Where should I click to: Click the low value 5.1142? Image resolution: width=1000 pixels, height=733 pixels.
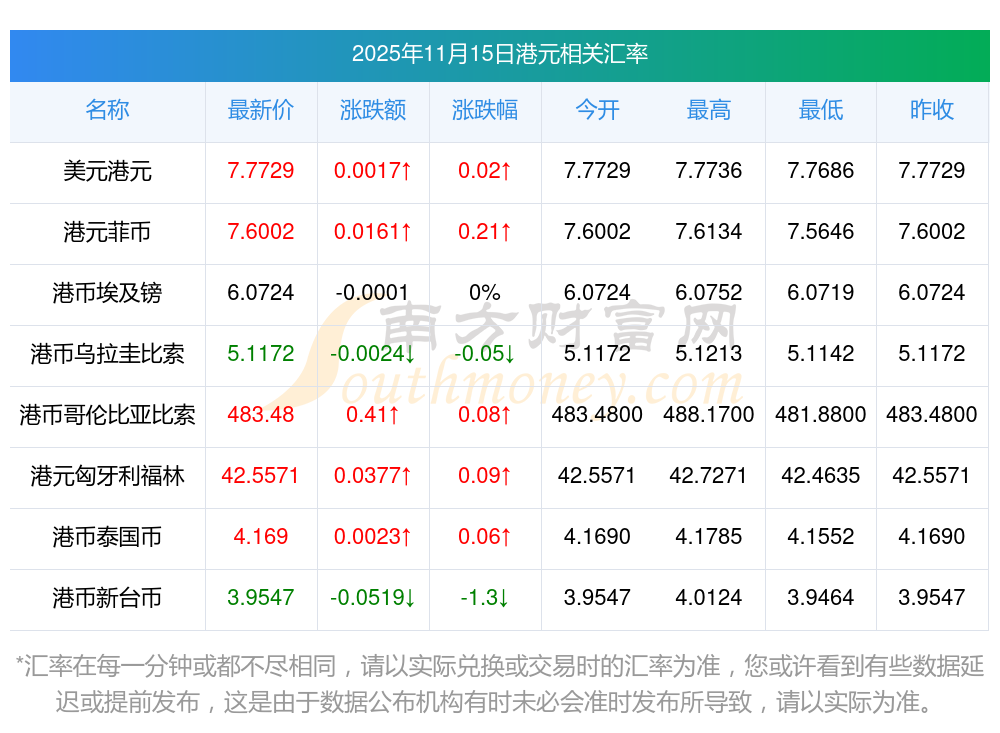coord(821,353)
